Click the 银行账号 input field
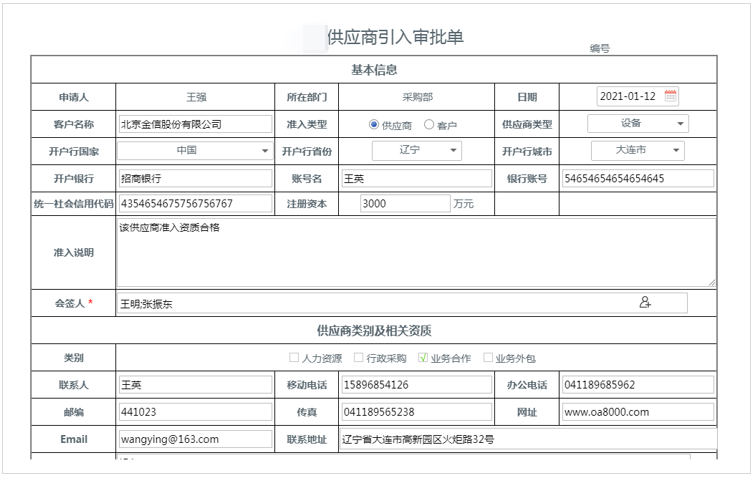 point(637,178)
